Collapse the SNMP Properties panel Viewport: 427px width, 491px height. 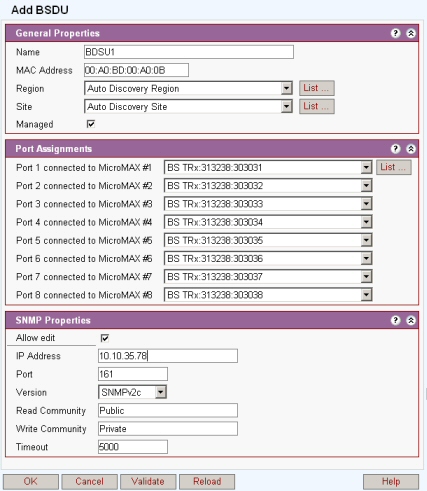pyautogui.click(x=411, y=320)
